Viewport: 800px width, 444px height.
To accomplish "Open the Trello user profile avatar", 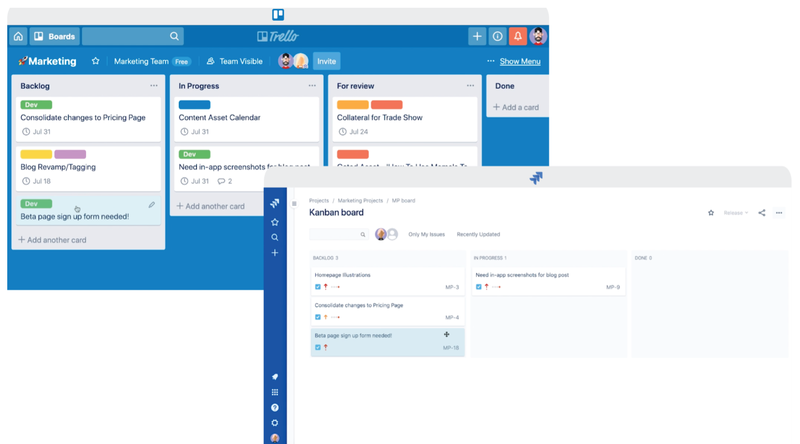I will click(x=538, y=36).
